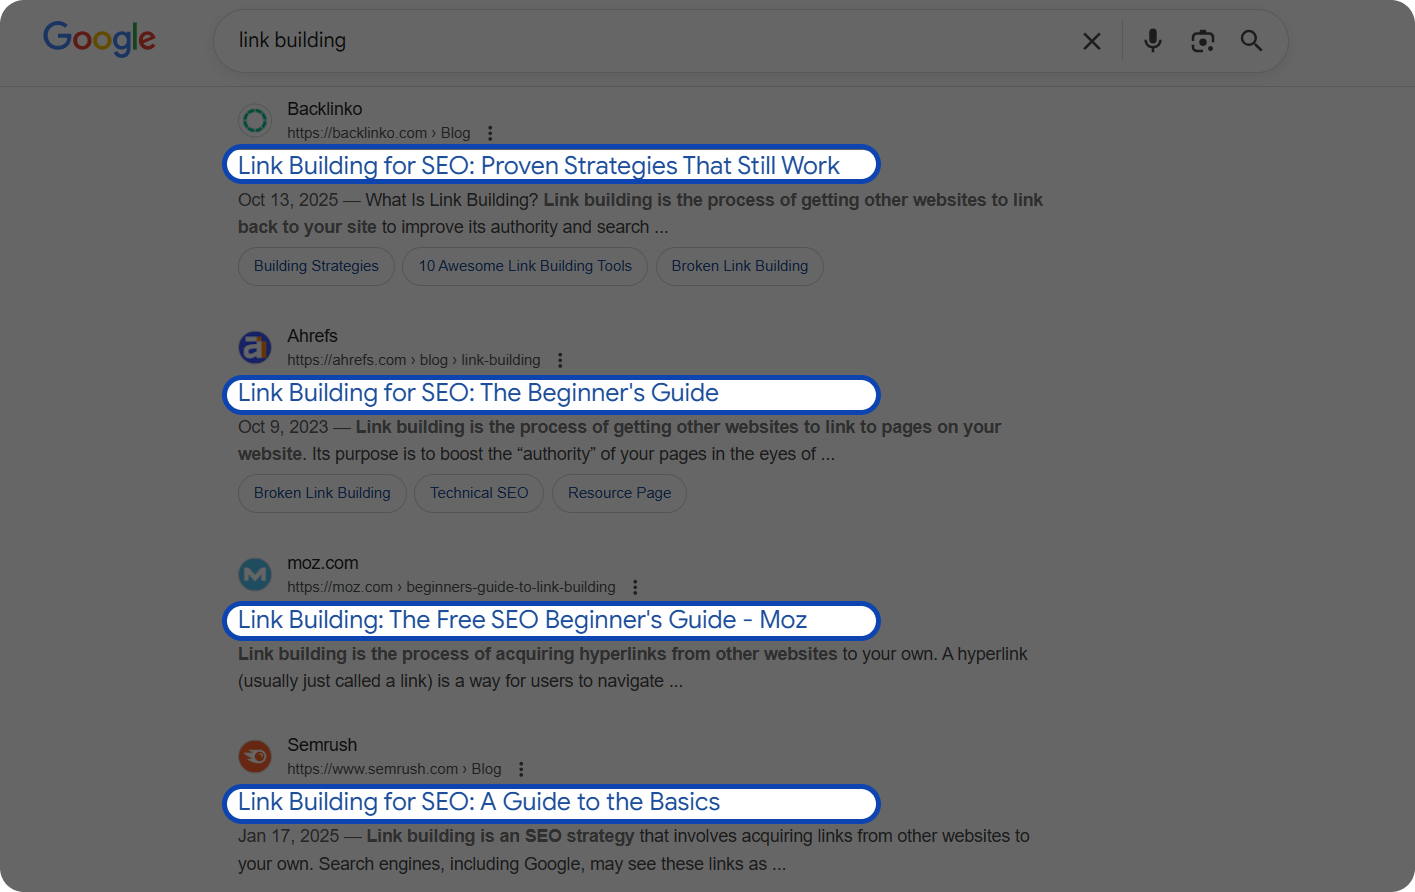Click the Building Strategies chip

pos(316,266)
